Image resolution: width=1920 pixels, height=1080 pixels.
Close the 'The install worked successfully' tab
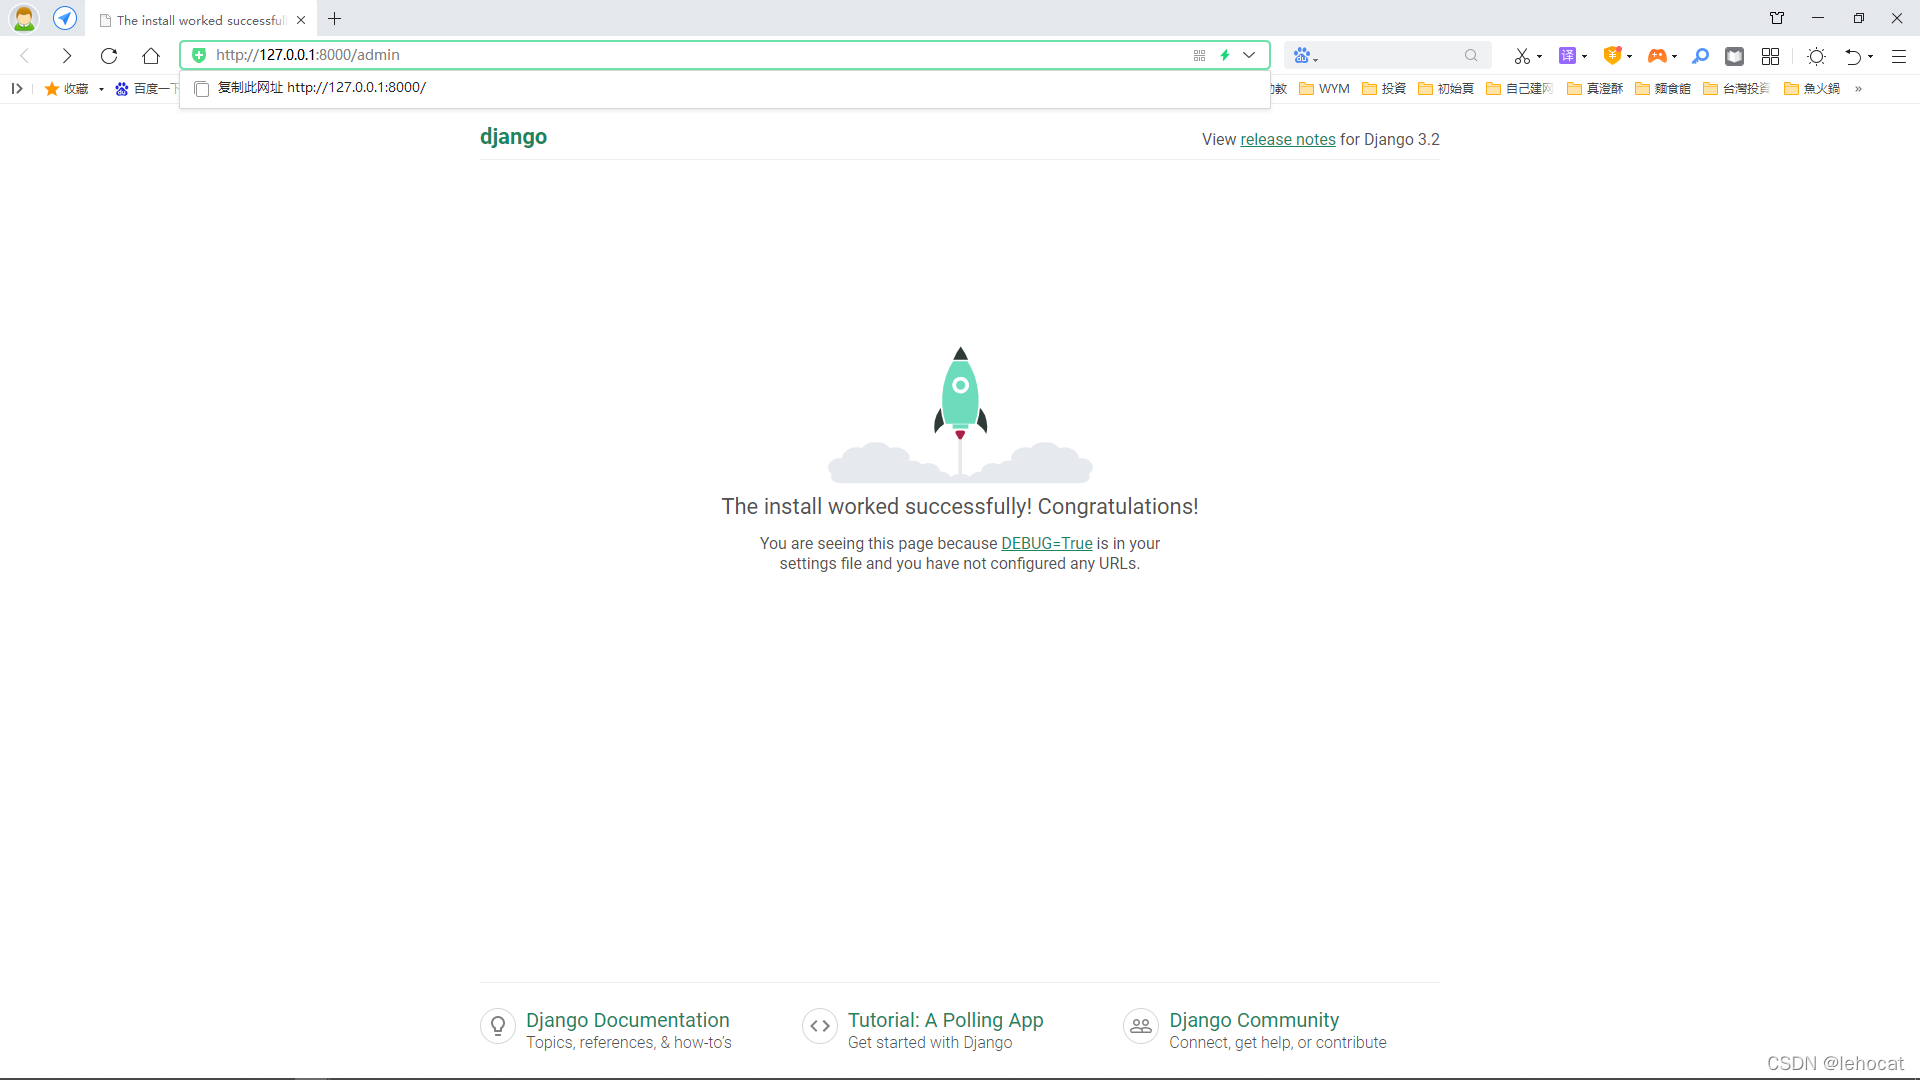click(x=301, y=20)
